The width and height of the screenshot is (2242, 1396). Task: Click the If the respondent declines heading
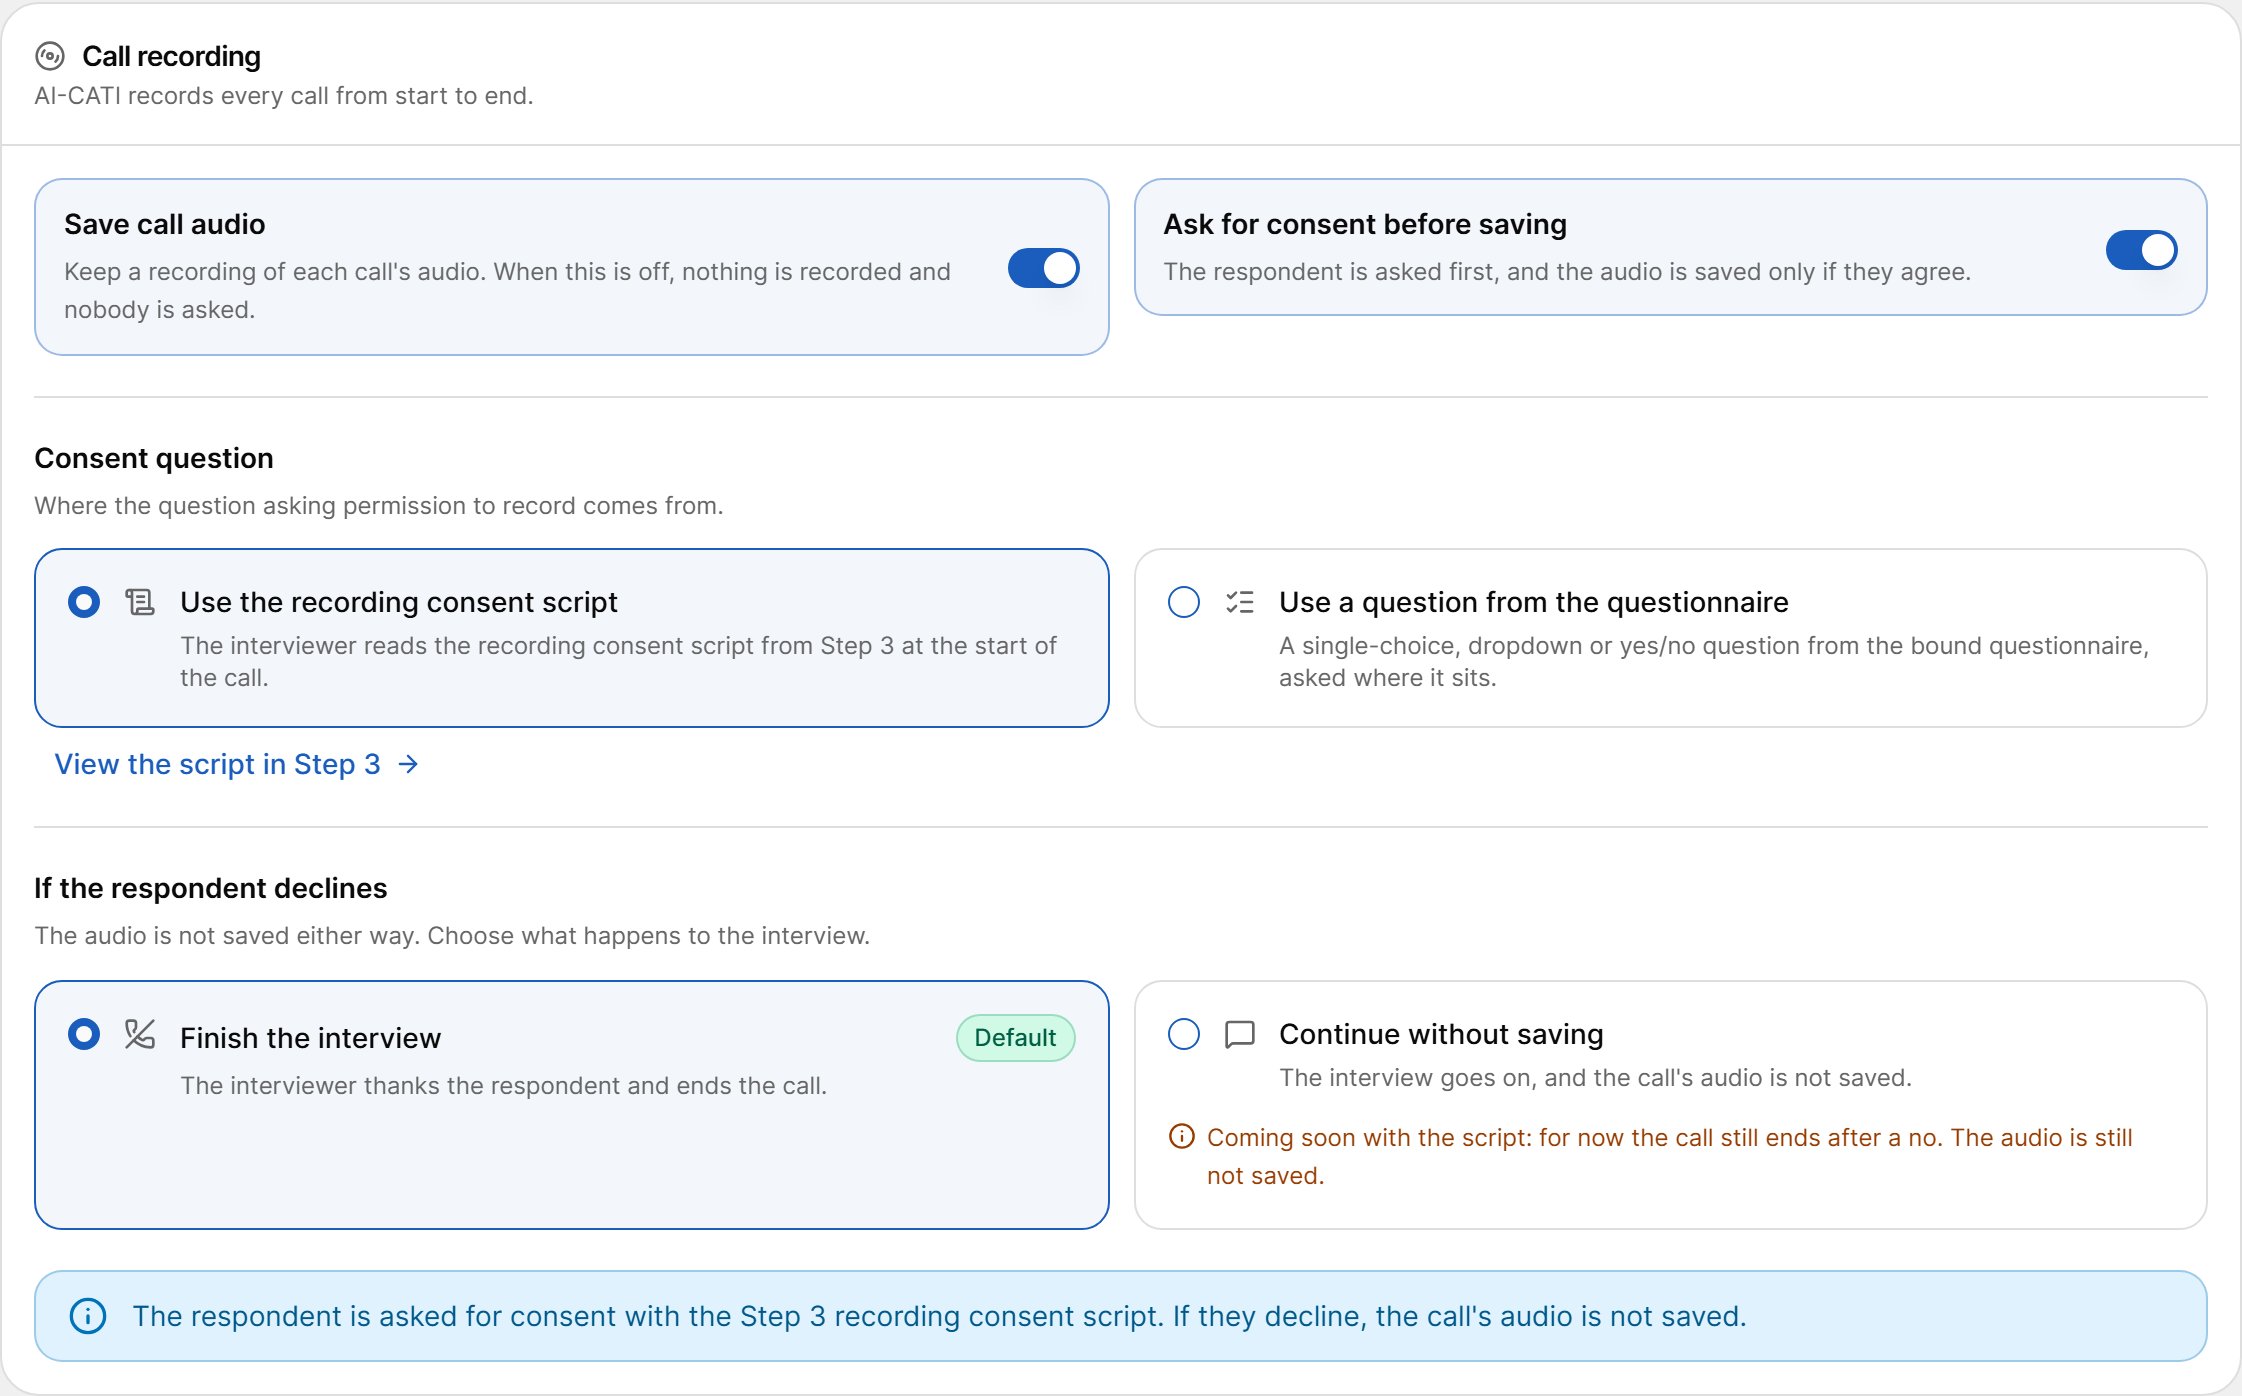pyautogui.click(x=211, y=888)
